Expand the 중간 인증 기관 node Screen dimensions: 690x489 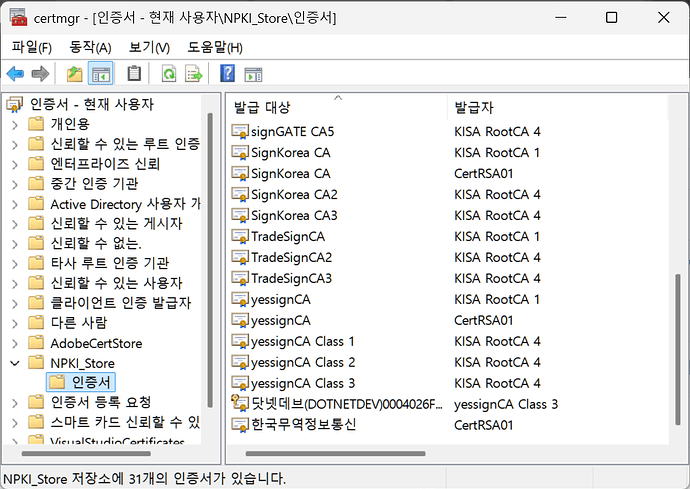15,184
